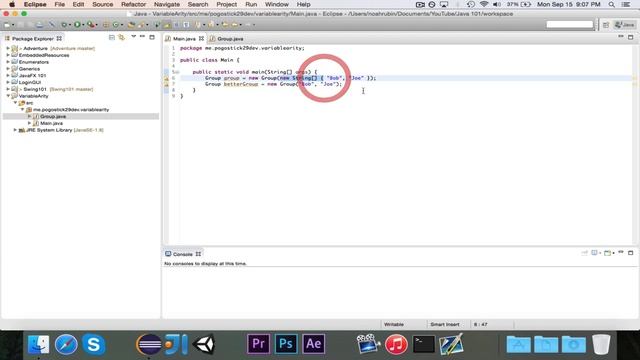Expand the Enumerators project
The width and height of the screenshot is (640, 360).
pos(8,62)
